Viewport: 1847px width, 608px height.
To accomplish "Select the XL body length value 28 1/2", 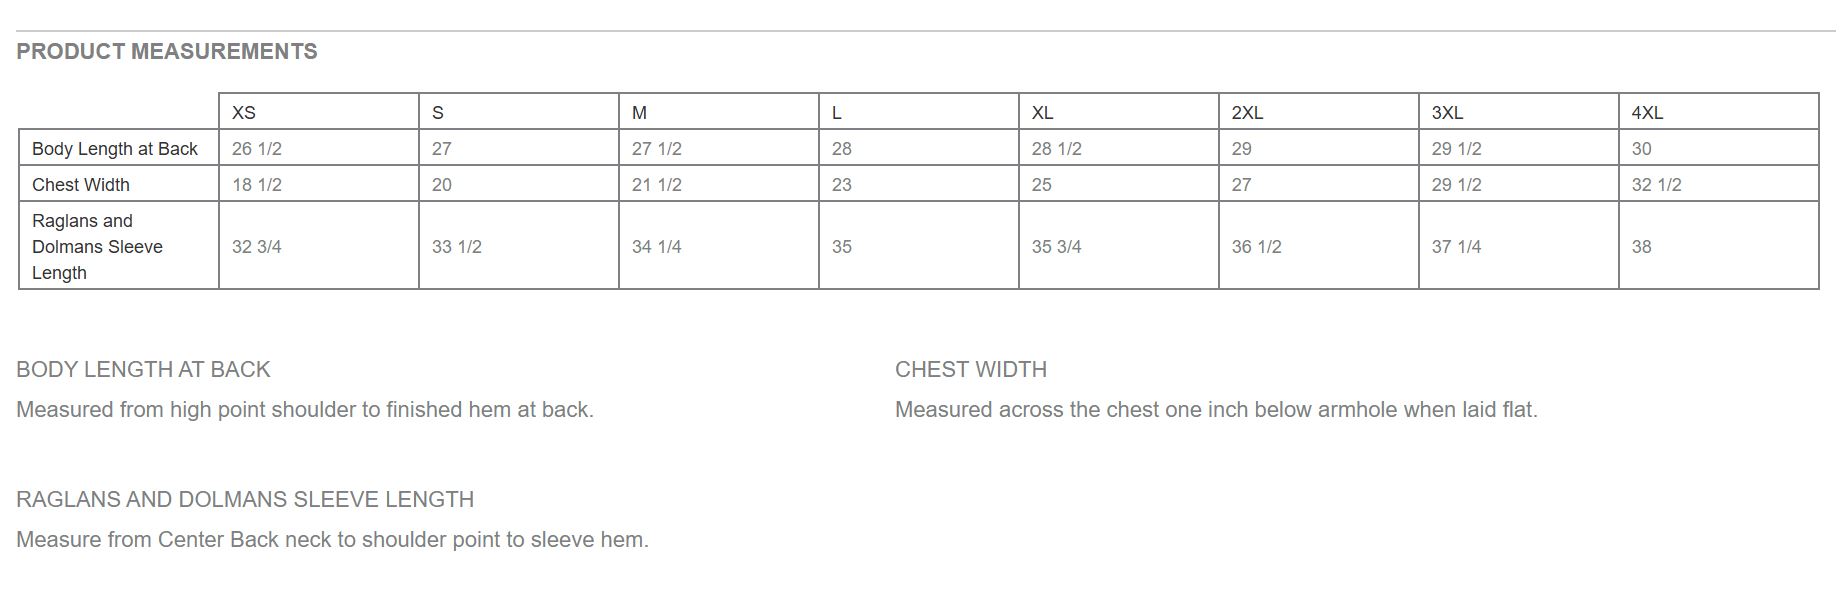I will [1056, 149].
